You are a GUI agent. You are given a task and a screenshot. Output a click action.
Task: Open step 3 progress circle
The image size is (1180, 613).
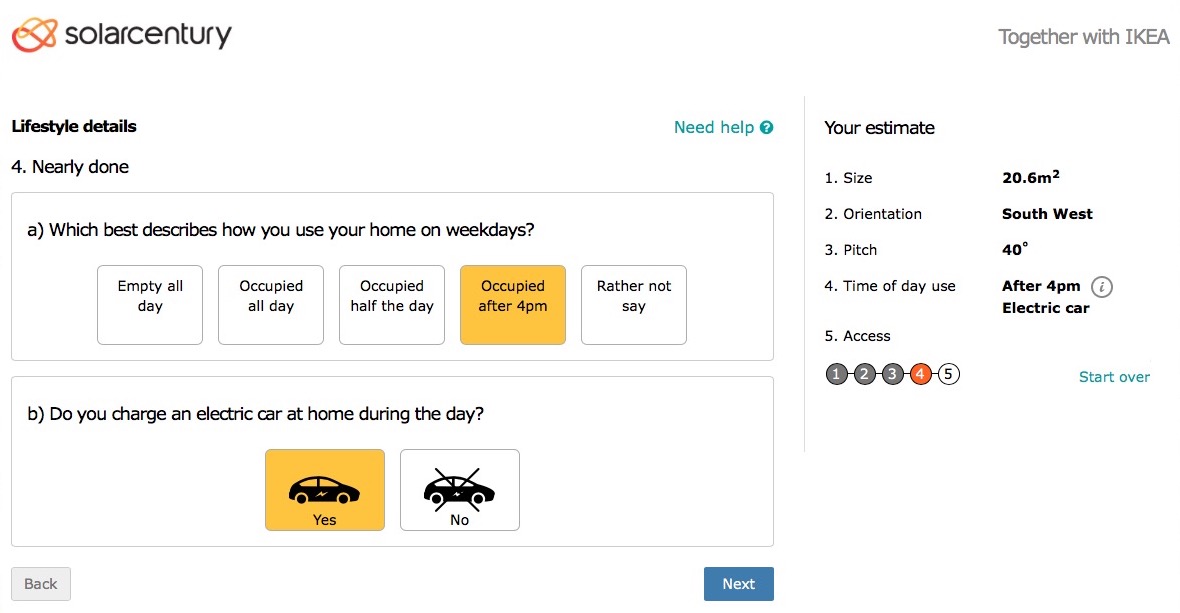coord(893,375)
